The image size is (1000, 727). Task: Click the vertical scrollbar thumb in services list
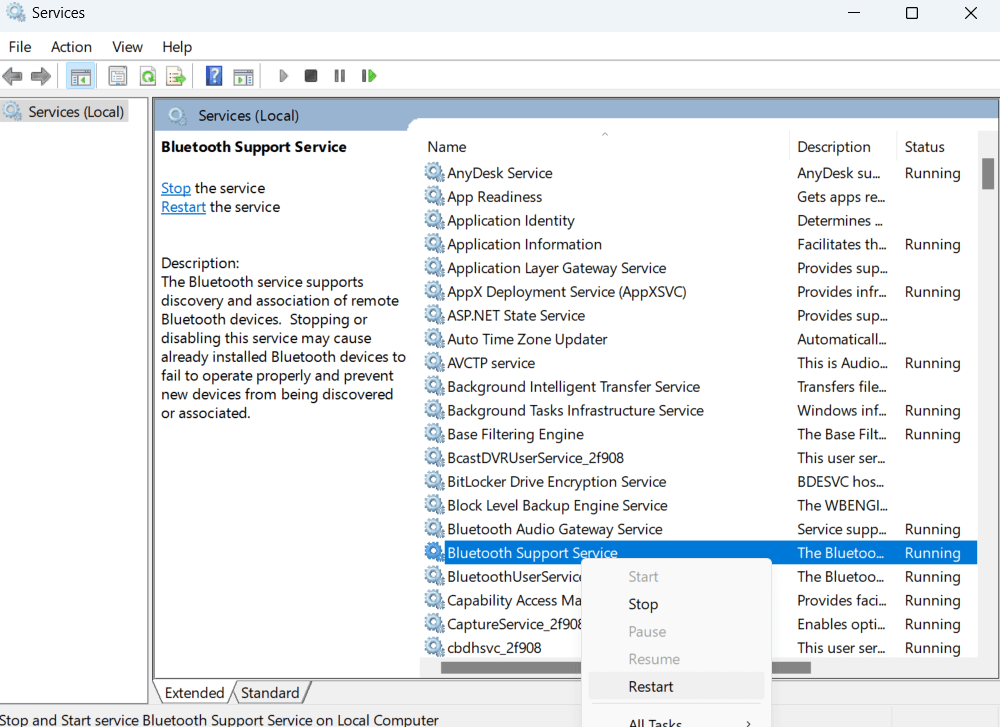tap(988, 174)
